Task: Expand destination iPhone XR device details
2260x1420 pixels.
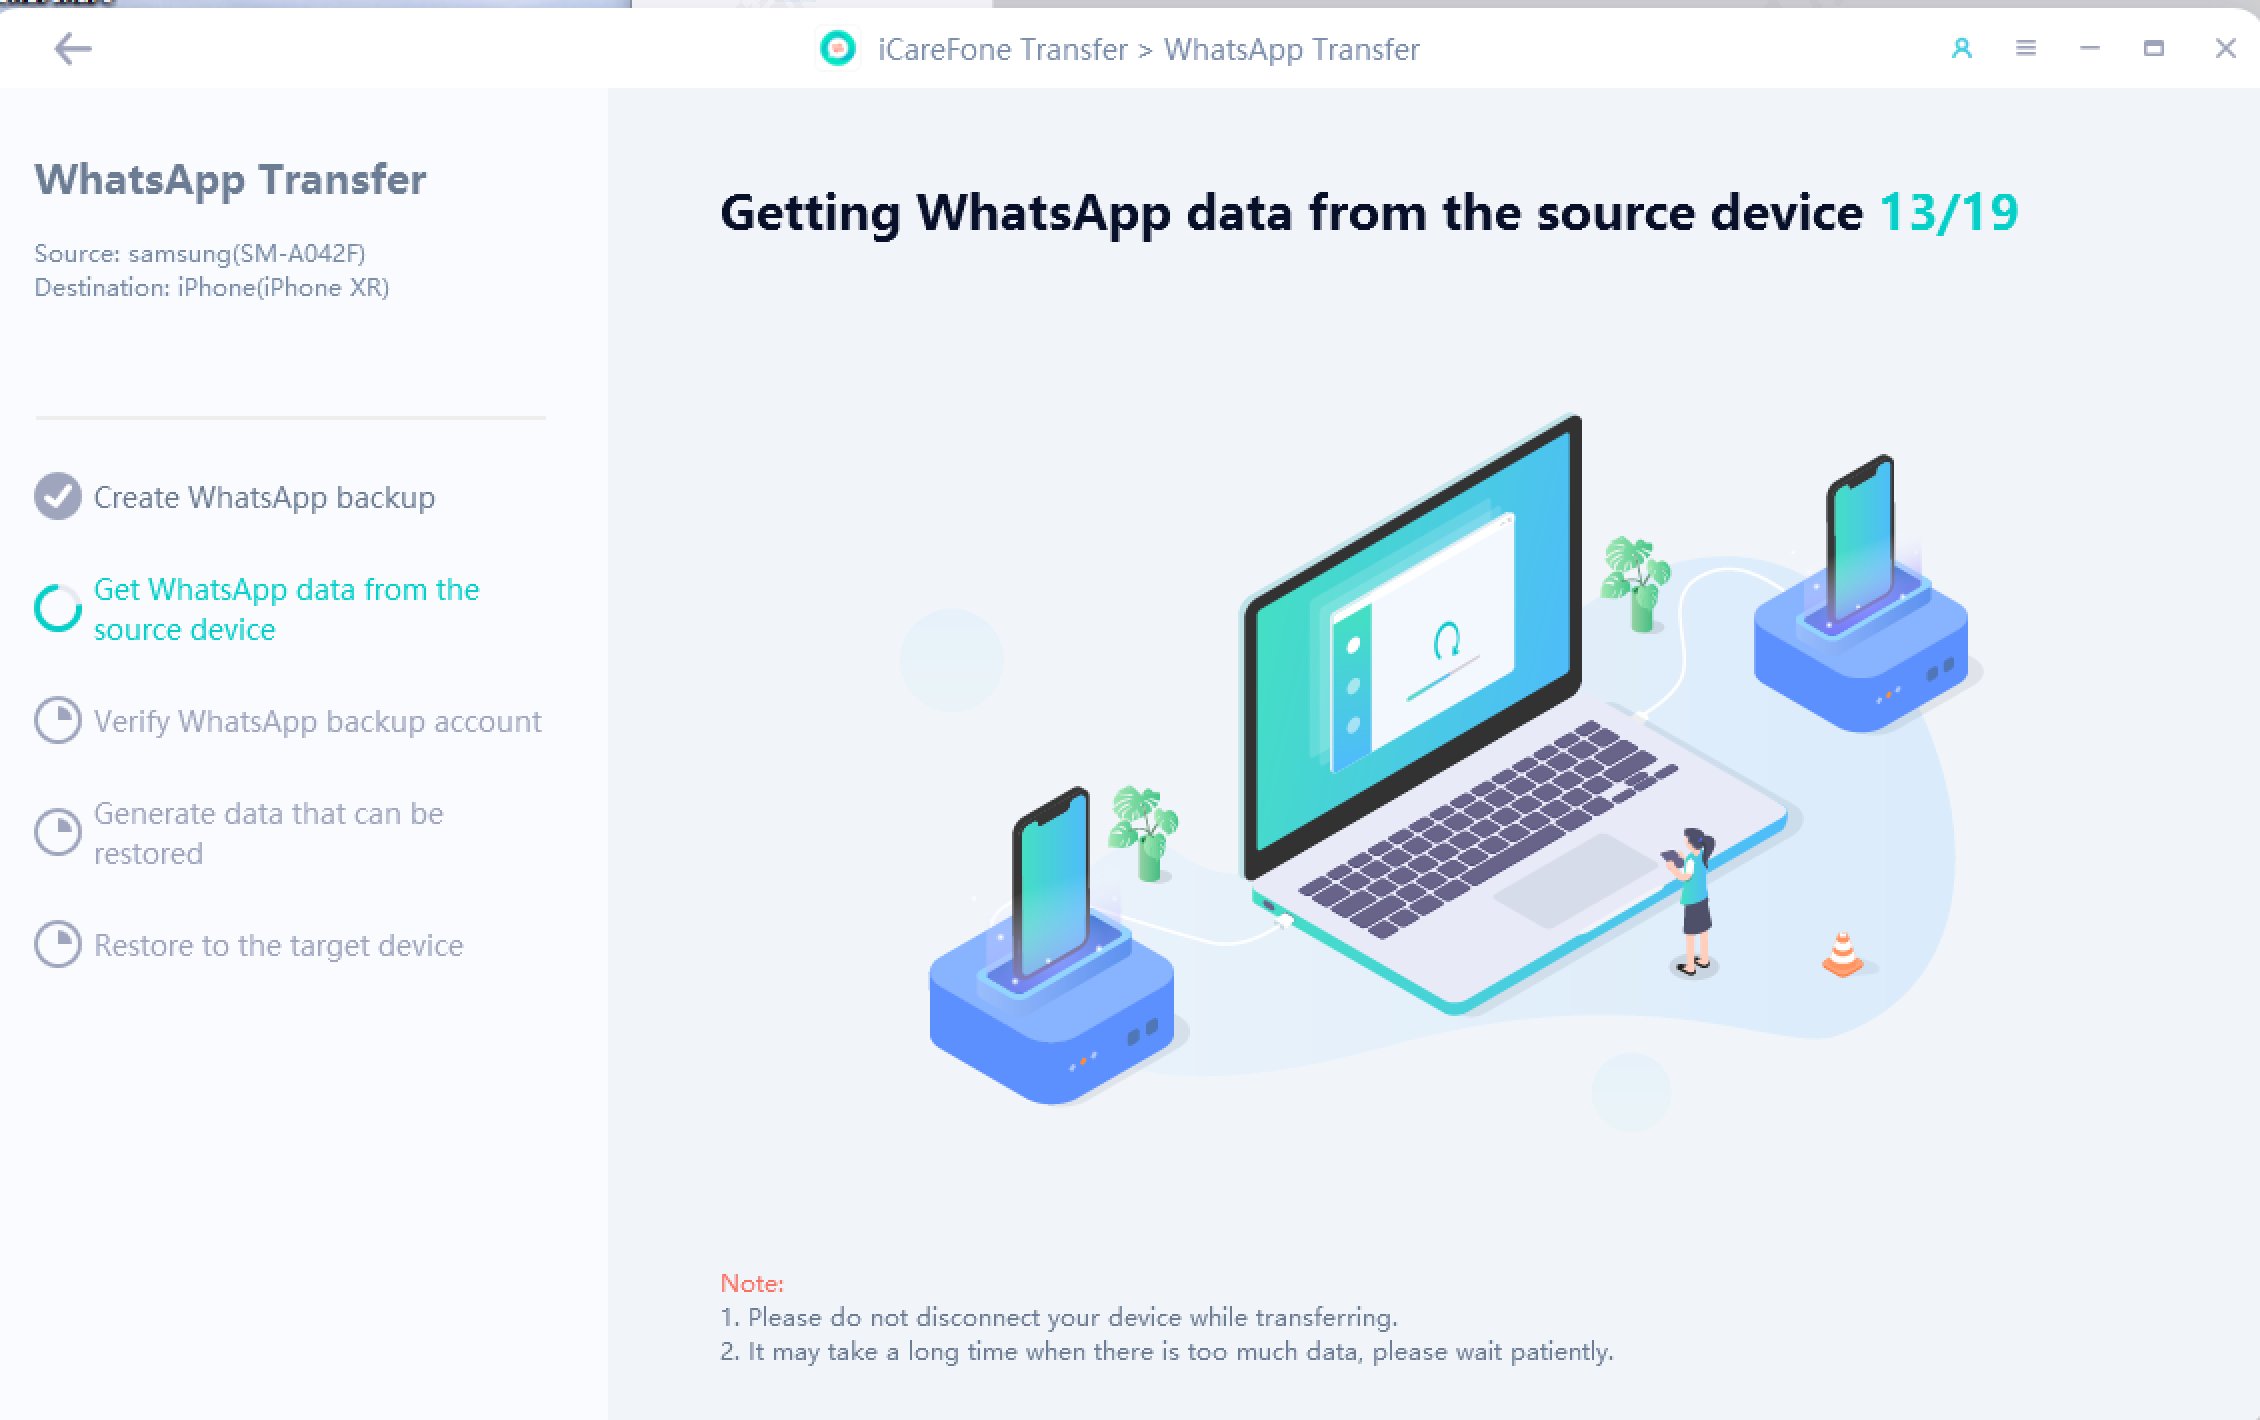Action: click(213, 286)
